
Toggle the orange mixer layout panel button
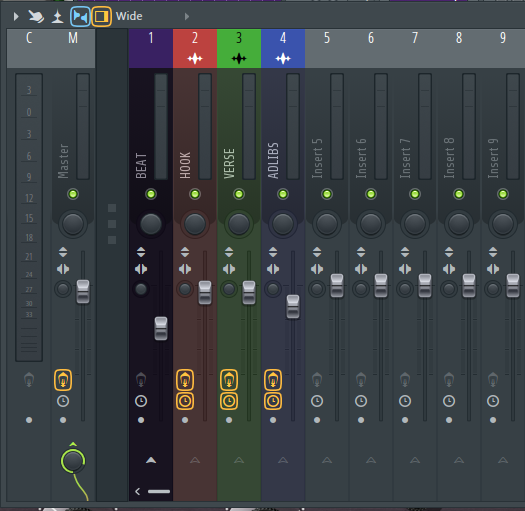(101, 16)
